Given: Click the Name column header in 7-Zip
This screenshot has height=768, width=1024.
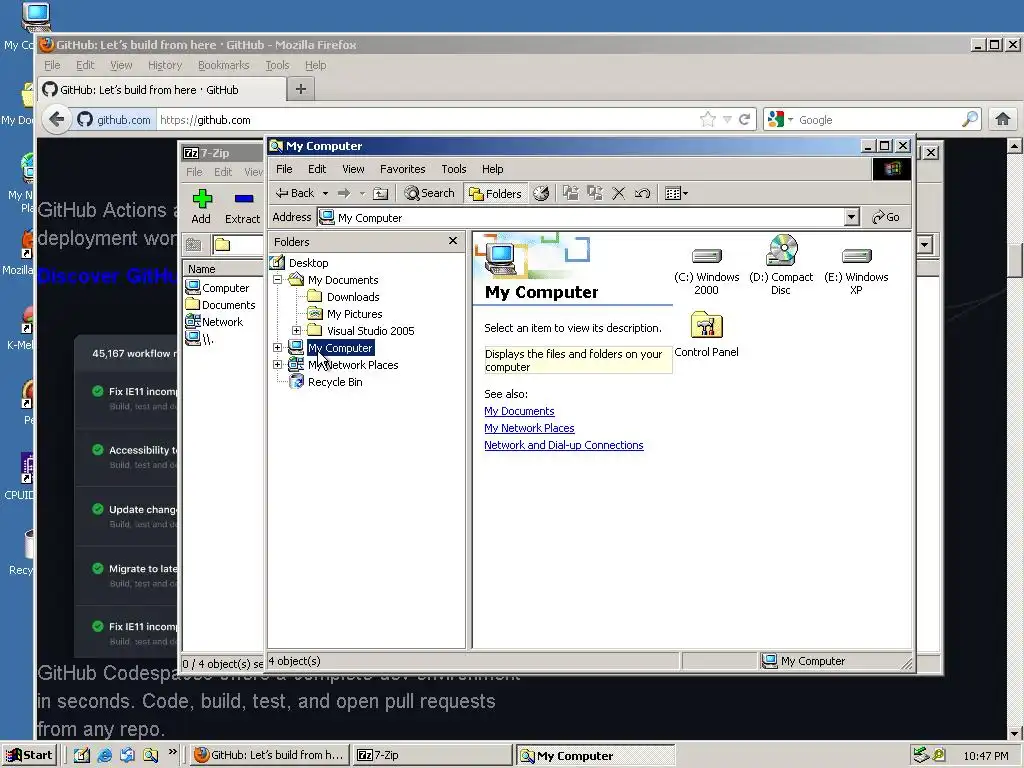Looking at the screenshot, I should tap(223, 269).
